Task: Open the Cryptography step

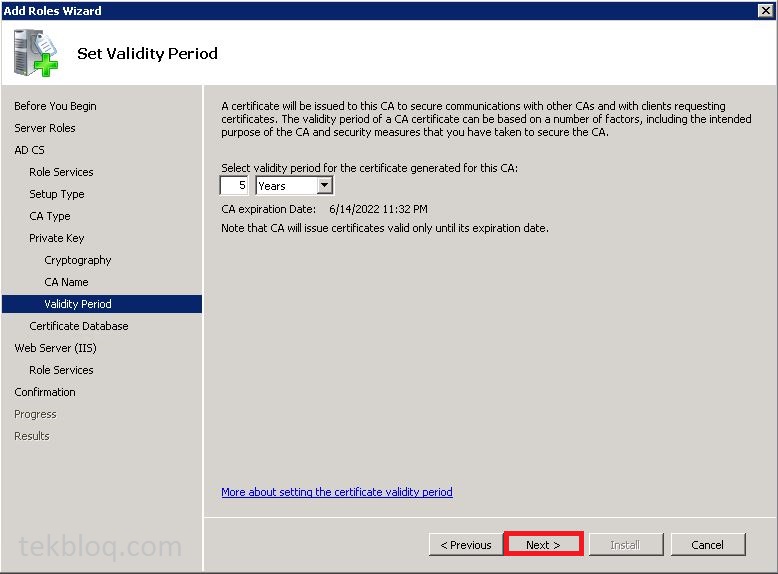Action: click(77, 260)
